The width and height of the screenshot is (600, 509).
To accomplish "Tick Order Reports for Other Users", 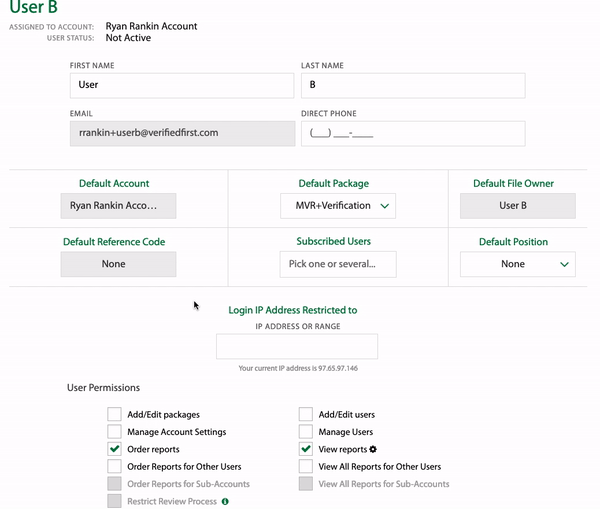I will 114,466.
